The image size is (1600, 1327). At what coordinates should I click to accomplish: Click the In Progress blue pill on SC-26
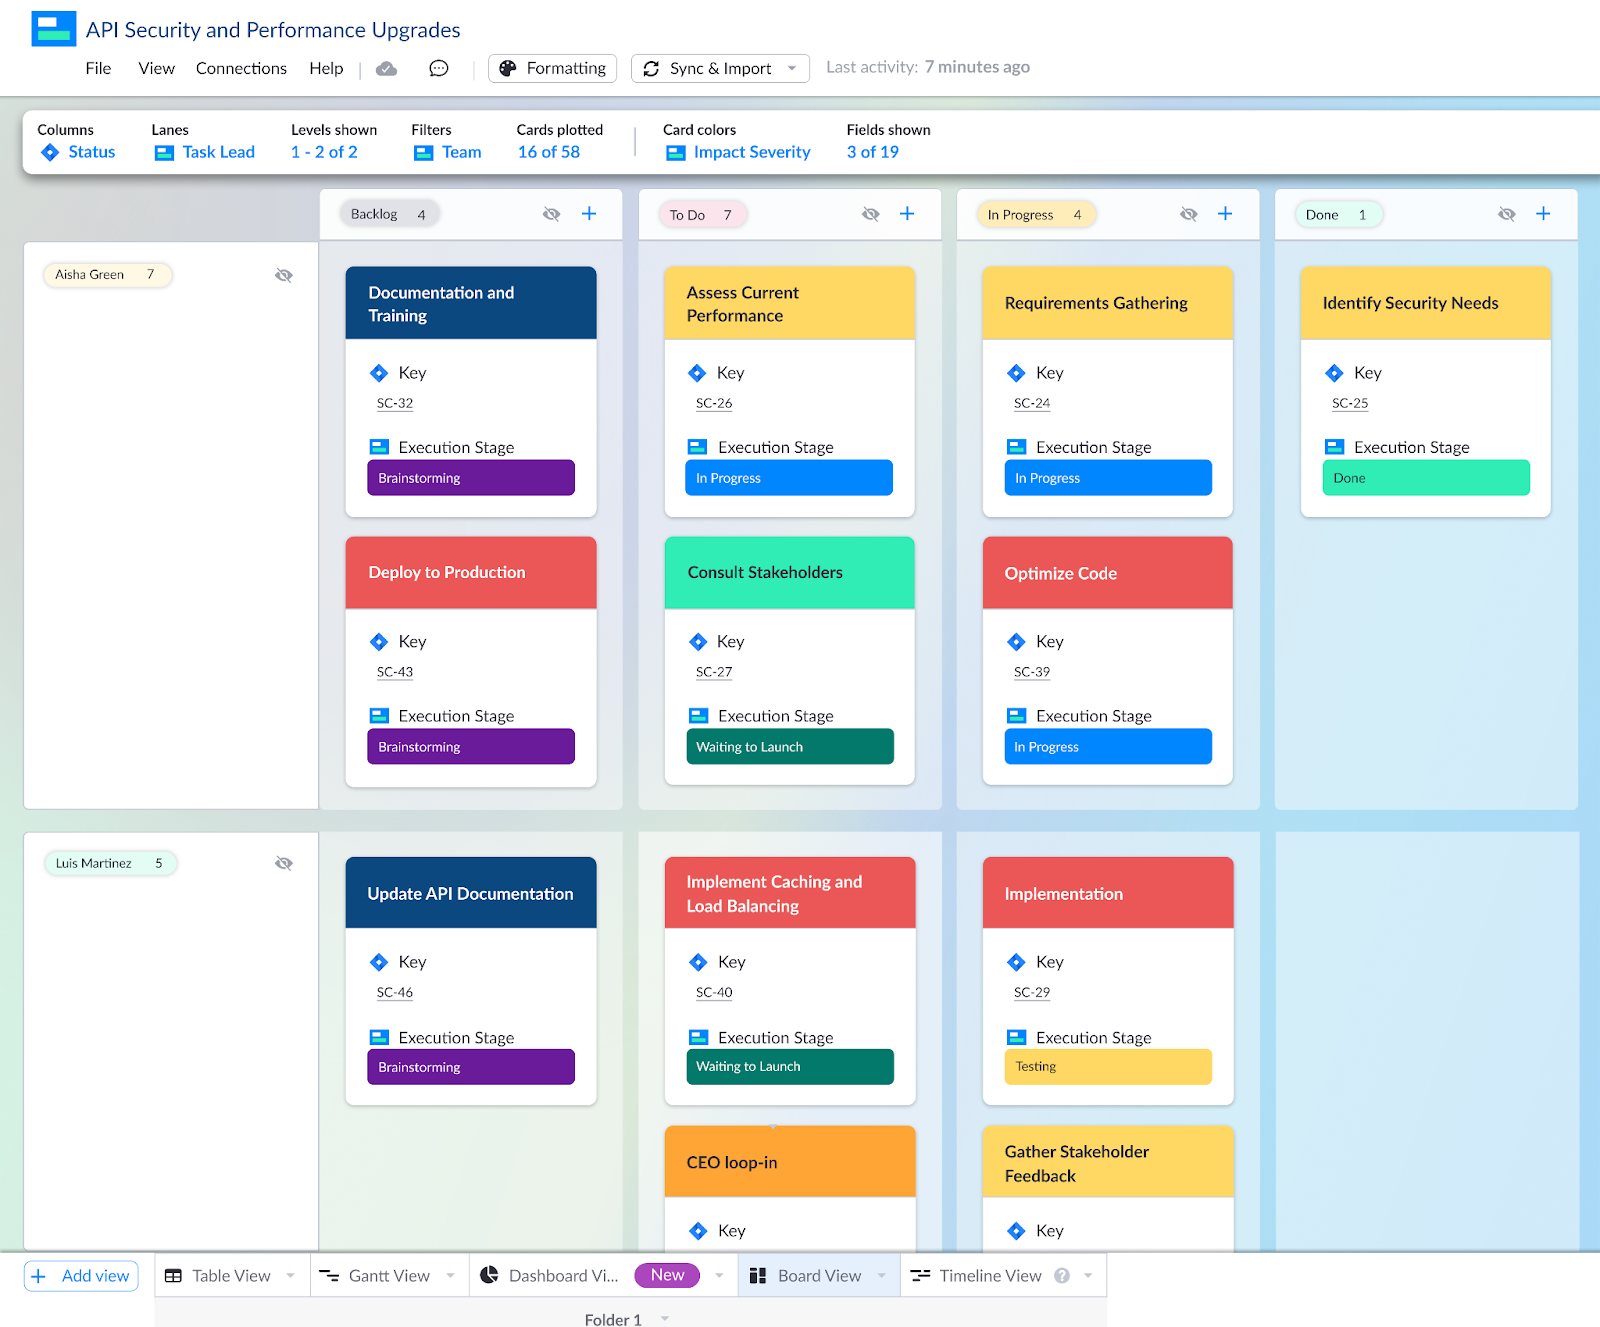coord(789,478)
